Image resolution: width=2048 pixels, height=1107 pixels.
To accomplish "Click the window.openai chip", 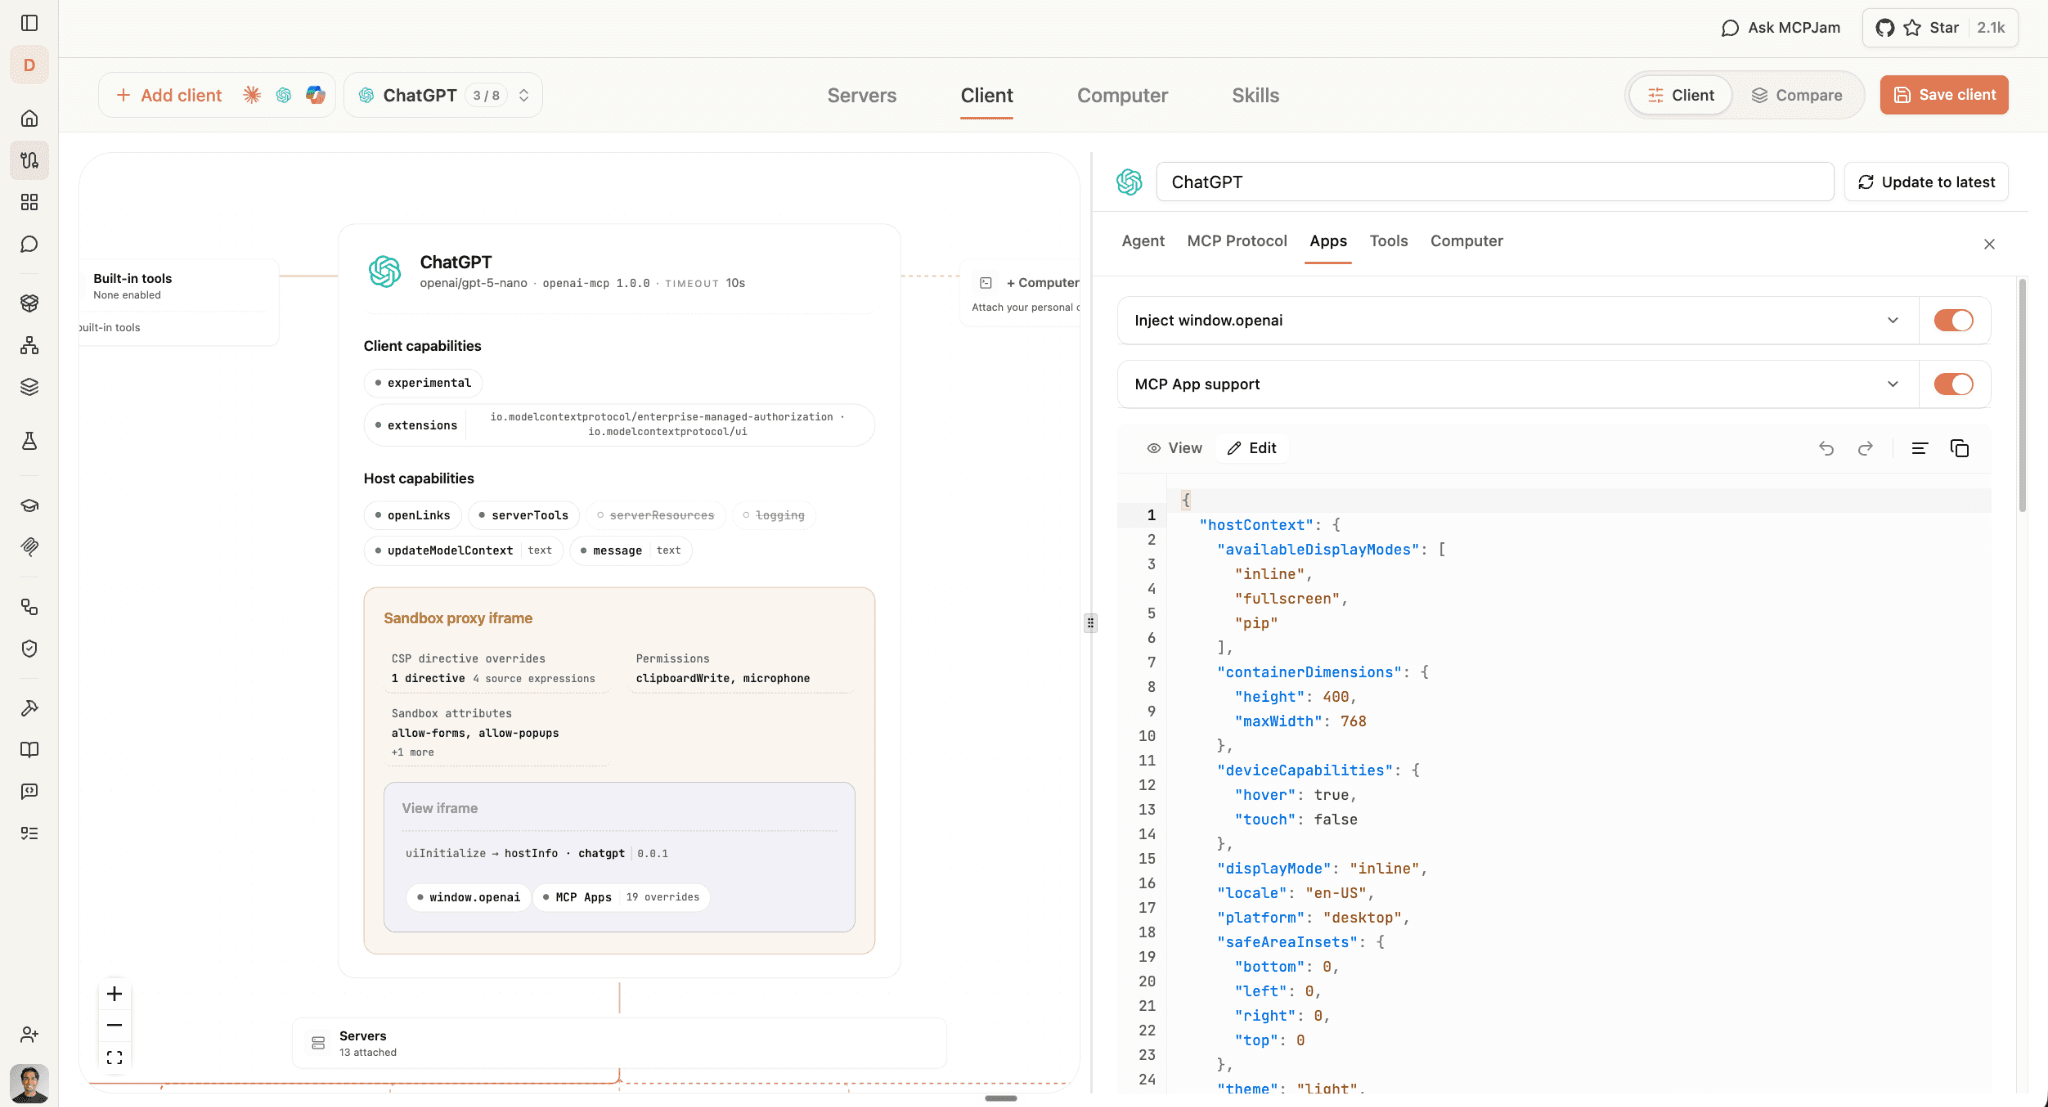I will point(468,897).
